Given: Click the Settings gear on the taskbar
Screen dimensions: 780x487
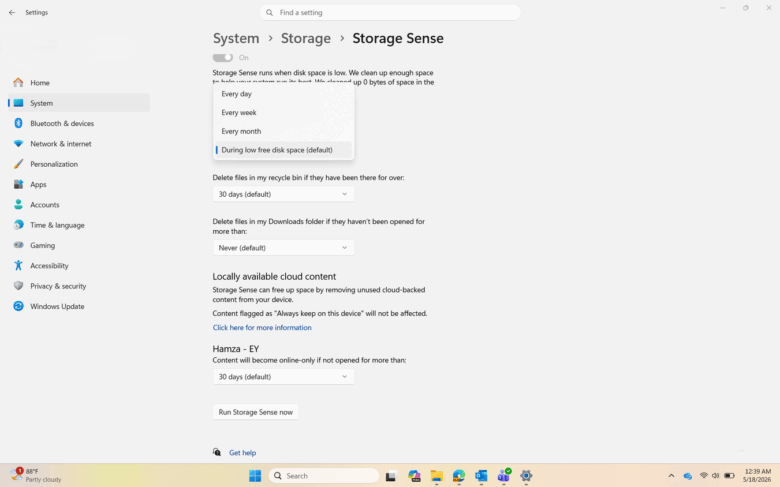Looking at the screenshot, I should [x=526, y=476].
